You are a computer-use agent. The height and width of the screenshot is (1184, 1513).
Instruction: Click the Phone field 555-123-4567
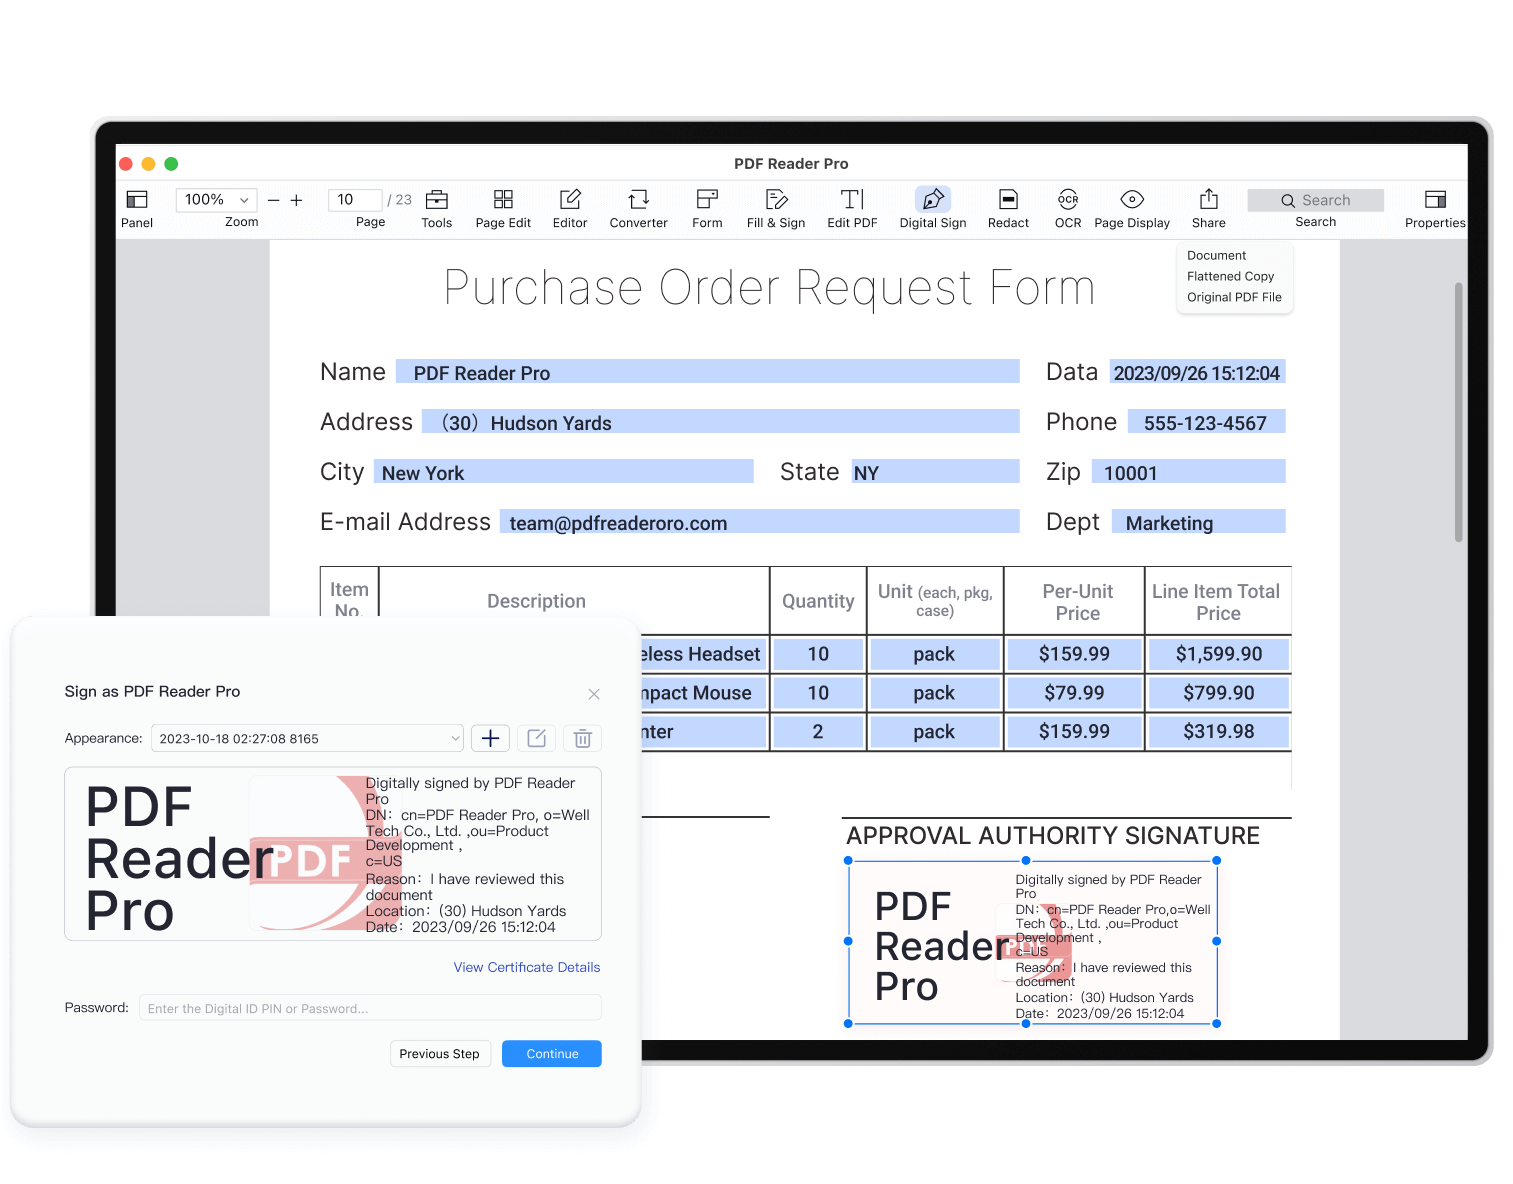[x=1207, y=422]
